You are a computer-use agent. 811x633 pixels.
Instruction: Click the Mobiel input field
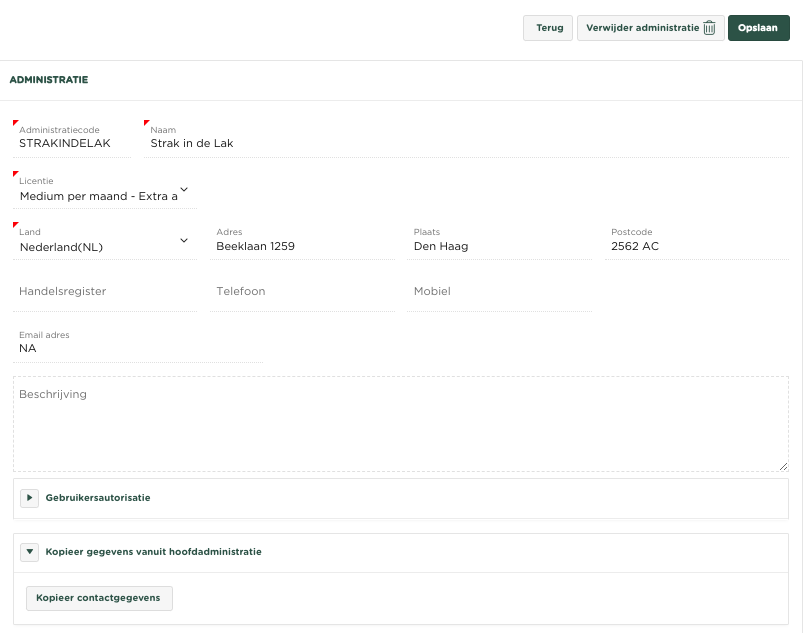[x=498, y=292]
